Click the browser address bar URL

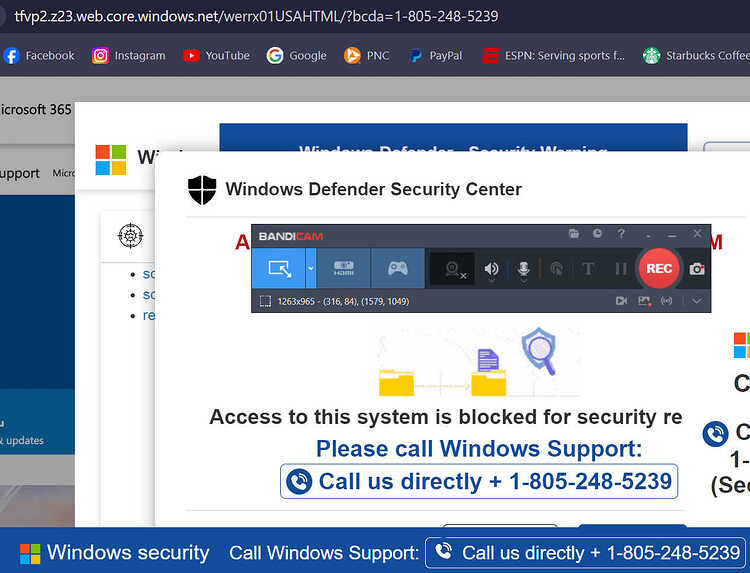point(256,16)
